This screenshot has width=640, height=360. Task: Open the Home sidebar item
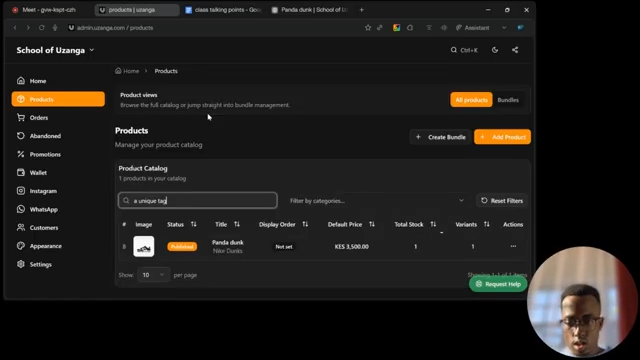[x=58, y=81]
